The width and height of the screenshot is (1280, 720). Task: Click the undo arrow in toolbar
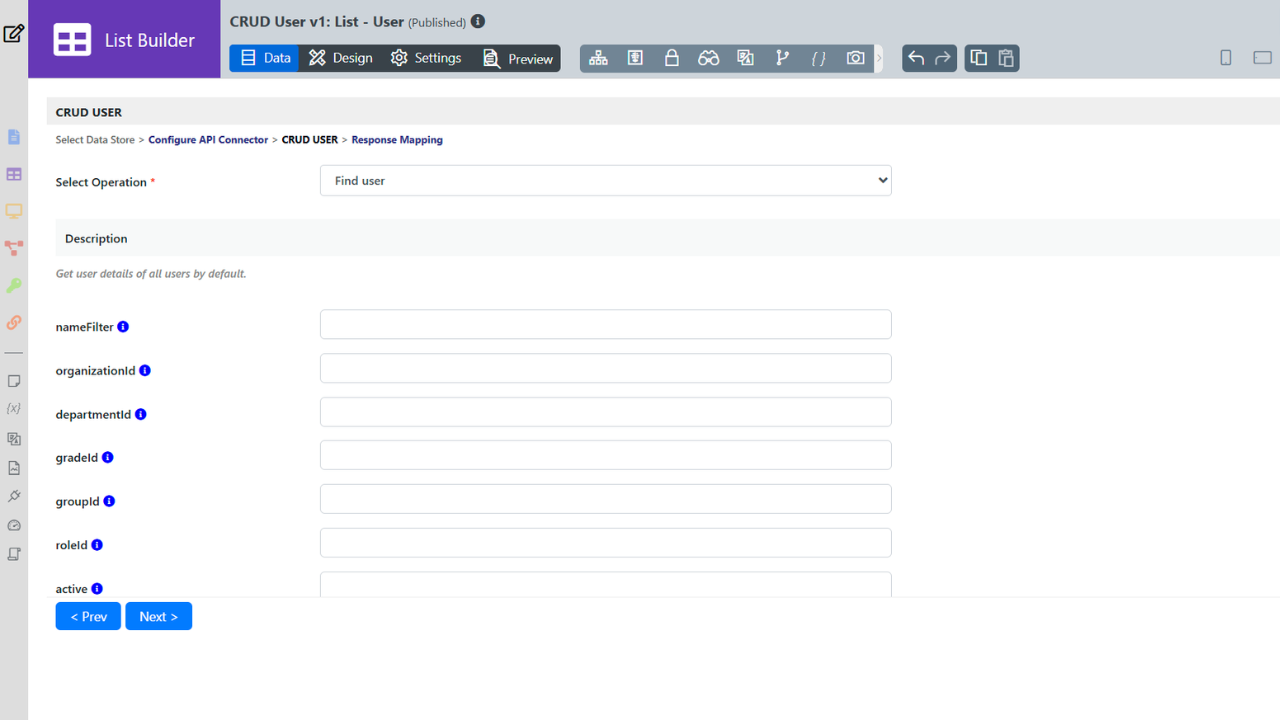916,58
